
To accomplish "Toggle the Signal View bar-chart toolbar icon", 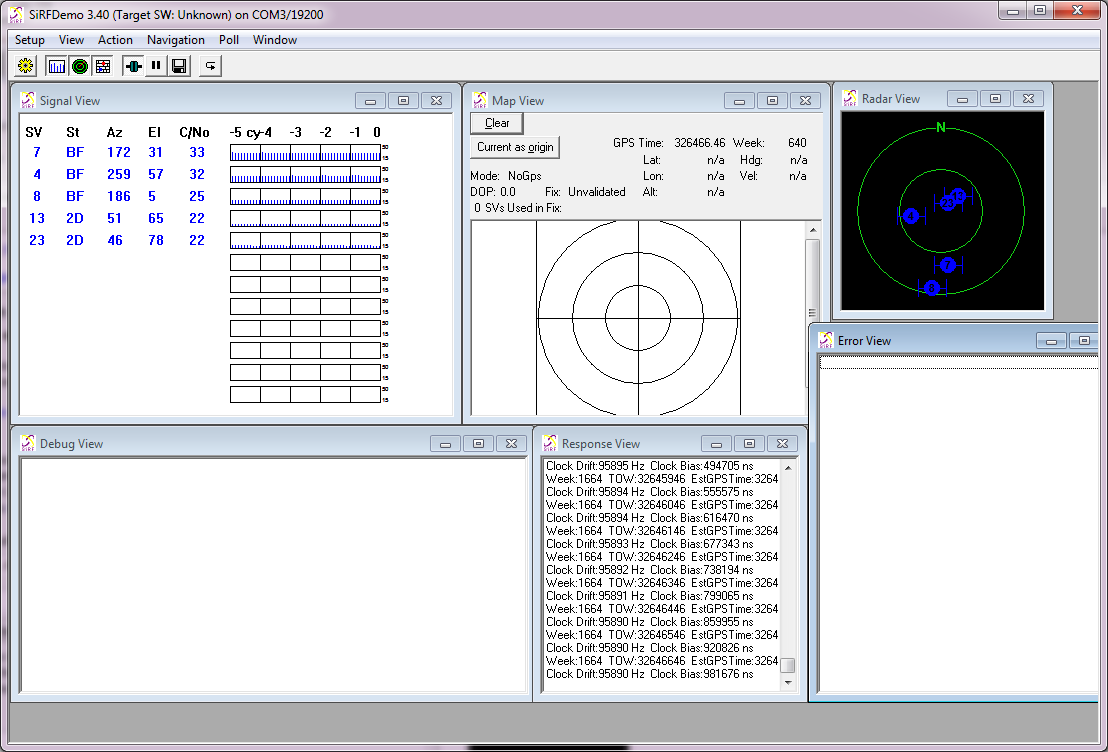I will 57,66.
